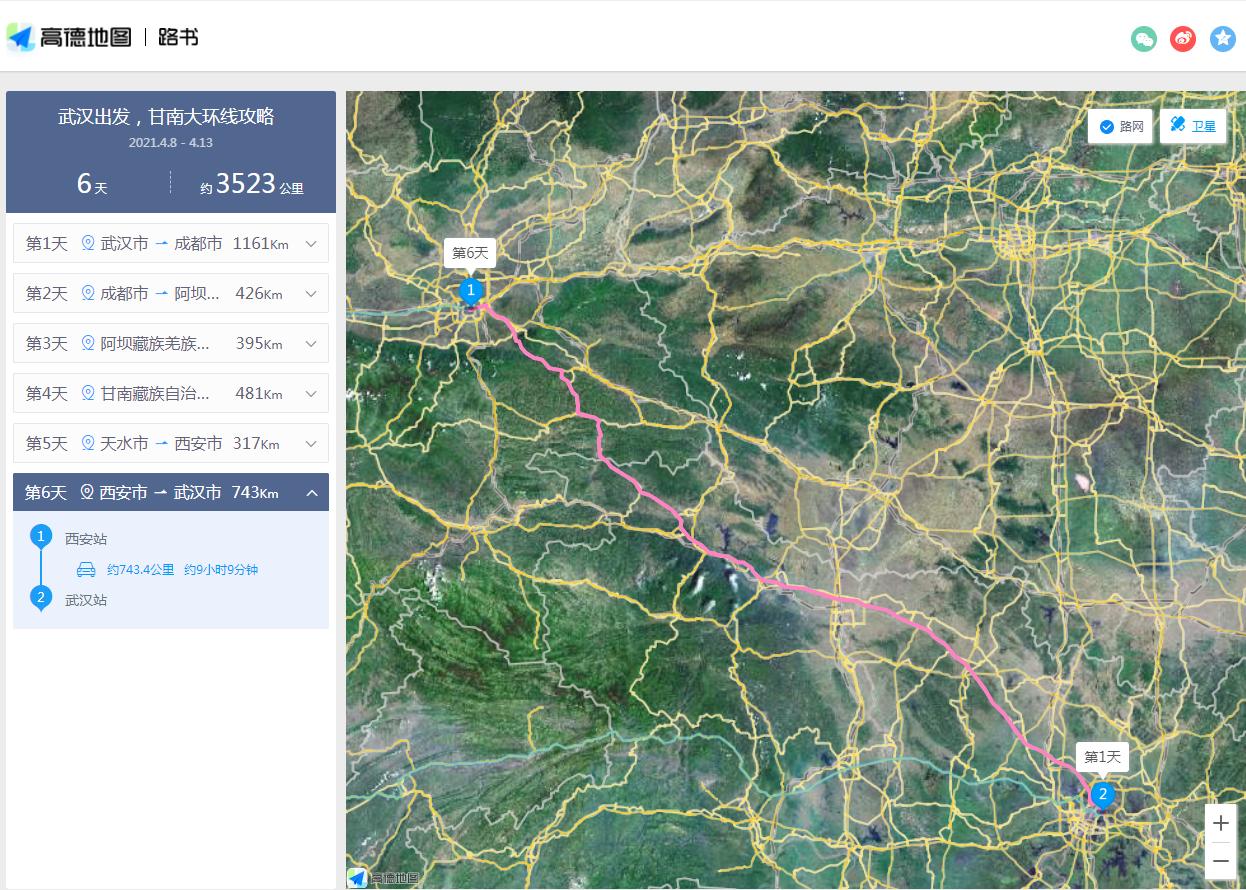The height and width of the screenshot is (890, 1246).
Task: Click location pin icon in 第1天 row
Action: tap(88, 243)
